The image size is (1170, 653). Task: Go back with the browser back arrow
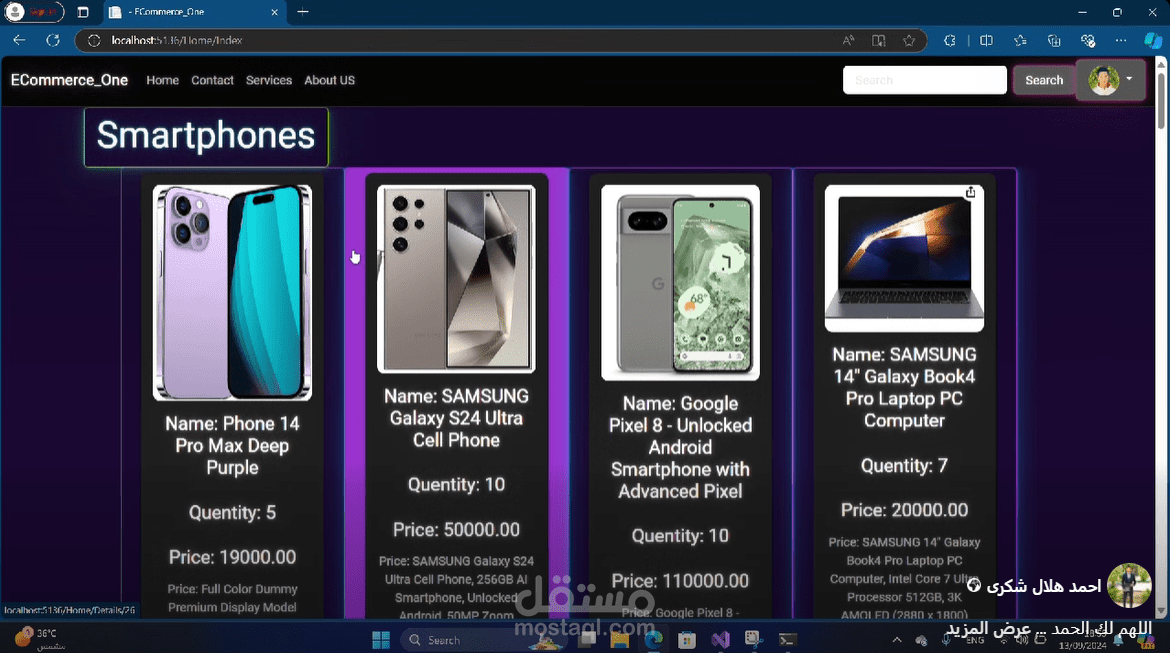point(19,40)
